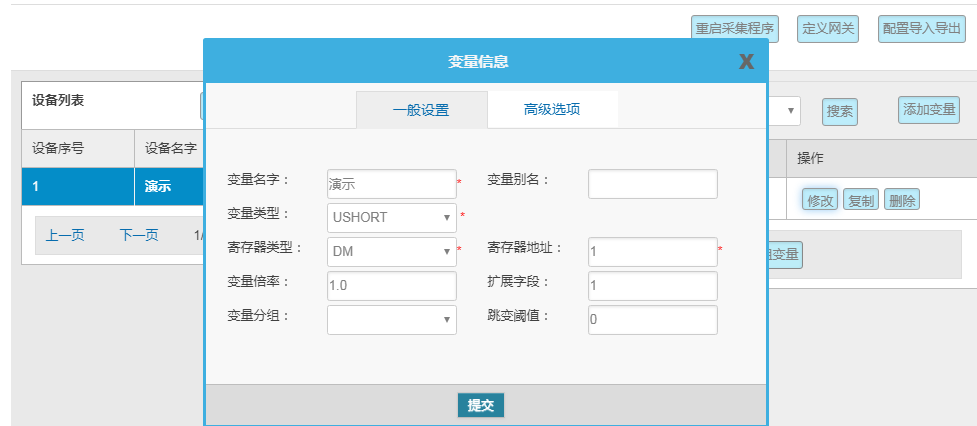Expand the 寄存器类型 DM dropdown
977x426 pixels.
tap(392, 252)
